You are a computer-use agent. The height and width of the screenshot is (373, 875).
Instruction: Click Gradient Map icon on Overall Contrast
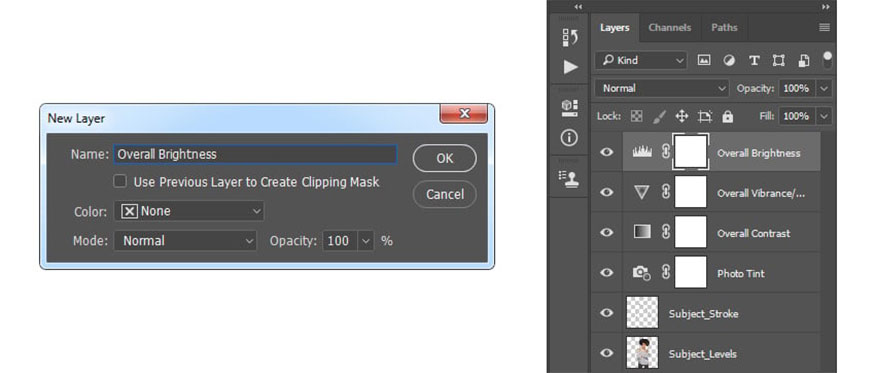642,232
